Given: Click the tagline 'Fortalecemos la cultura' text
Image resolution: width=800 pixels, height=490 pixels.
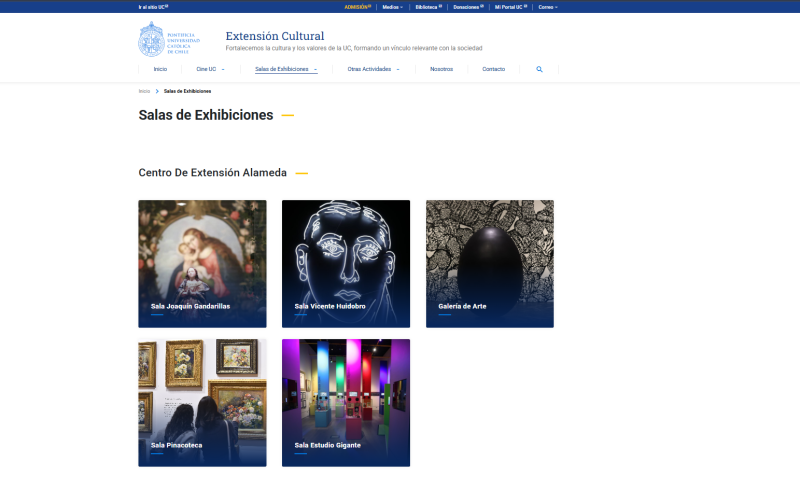Looking at the screenshot, I should [x=354, y=48].
